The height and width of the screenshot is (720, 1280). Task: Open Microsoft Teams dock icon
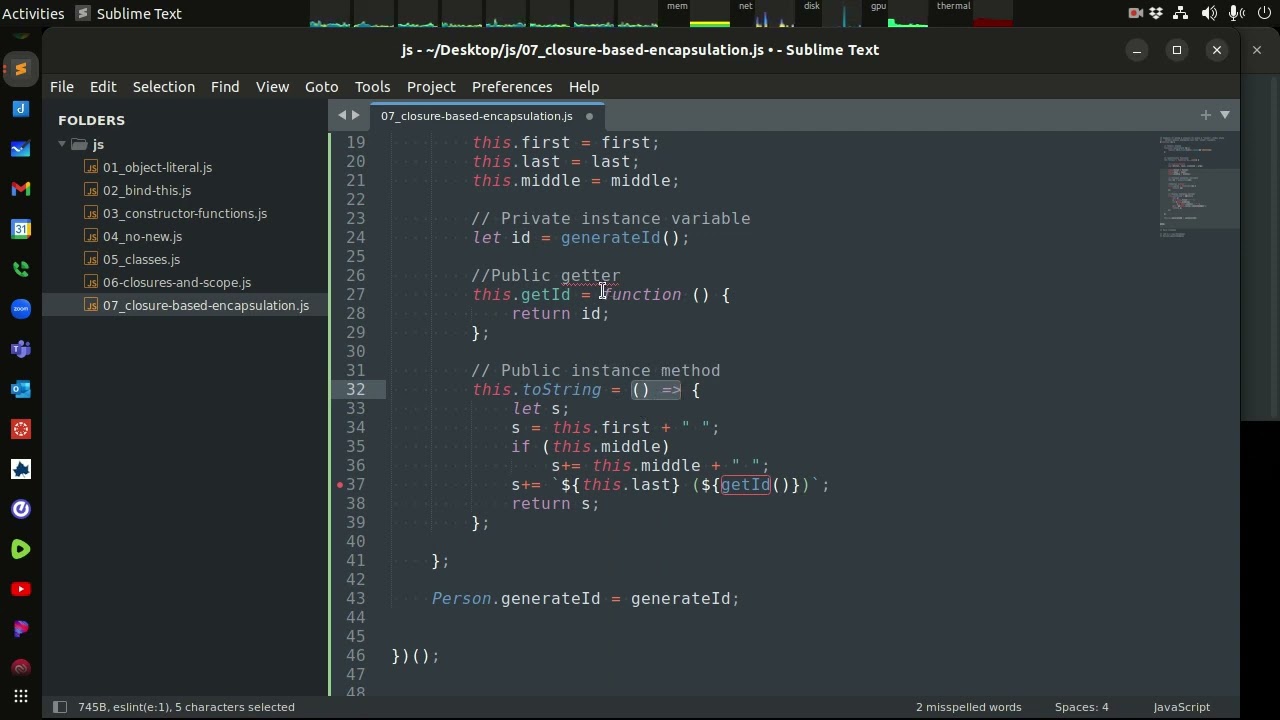tap(21, 349)
